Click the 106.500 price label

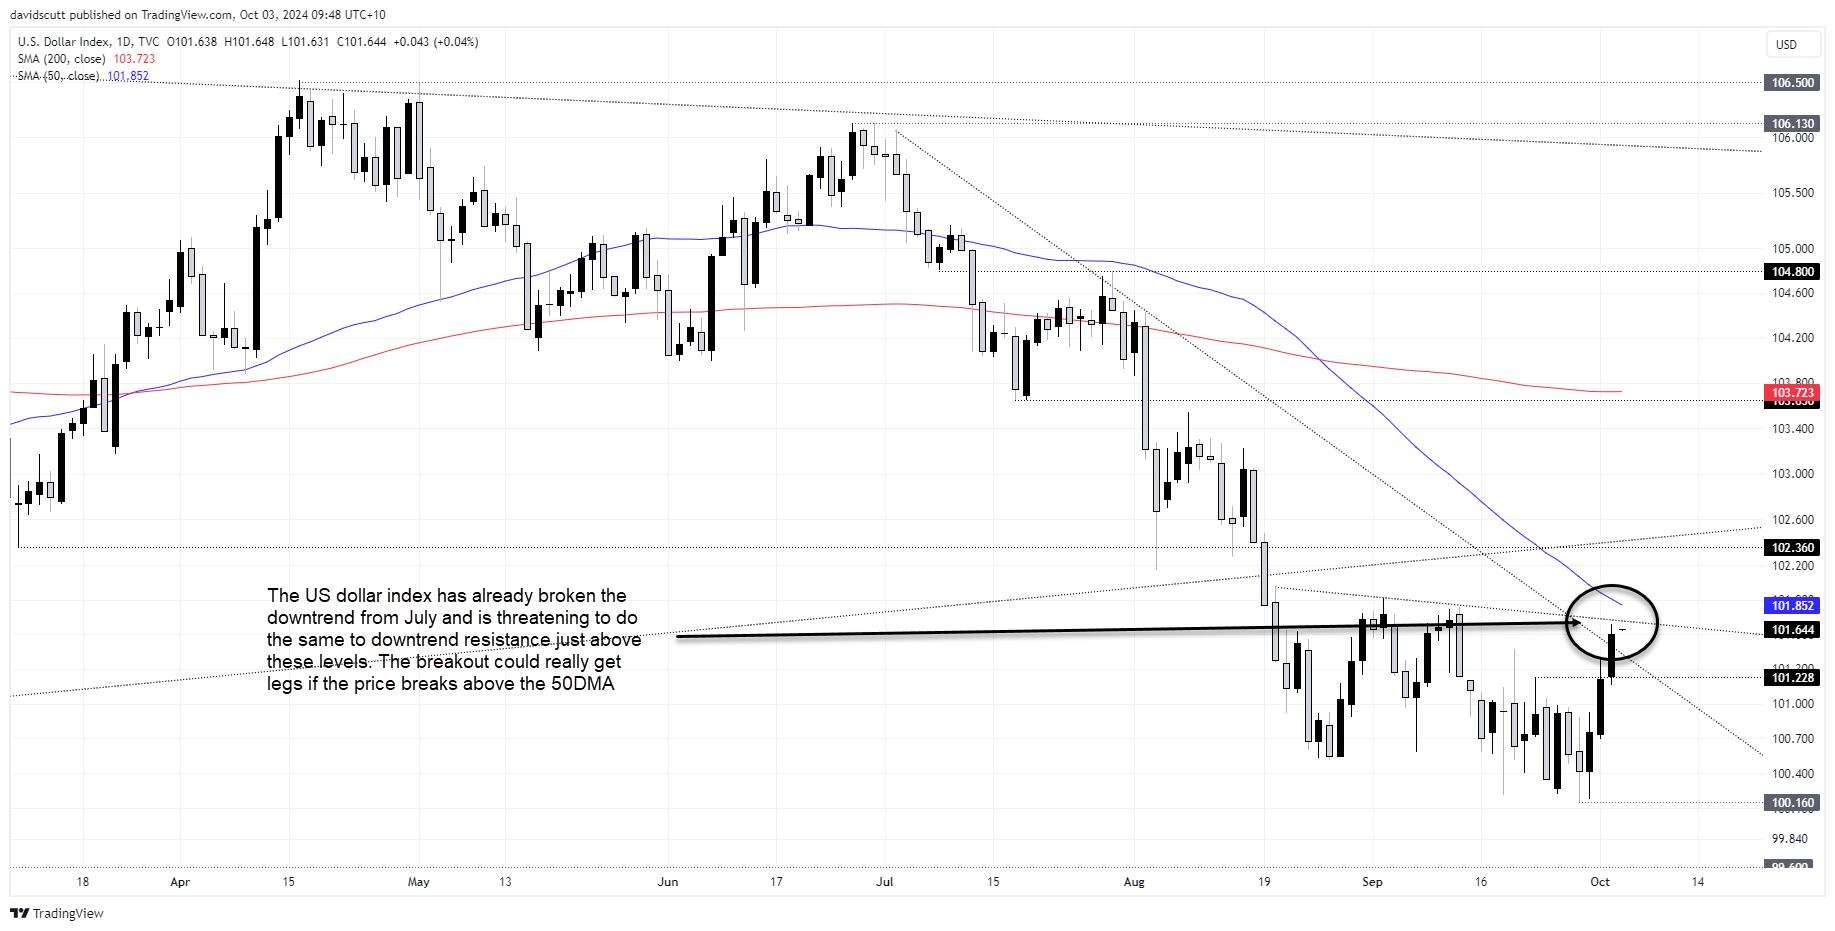pos(1792,83)
